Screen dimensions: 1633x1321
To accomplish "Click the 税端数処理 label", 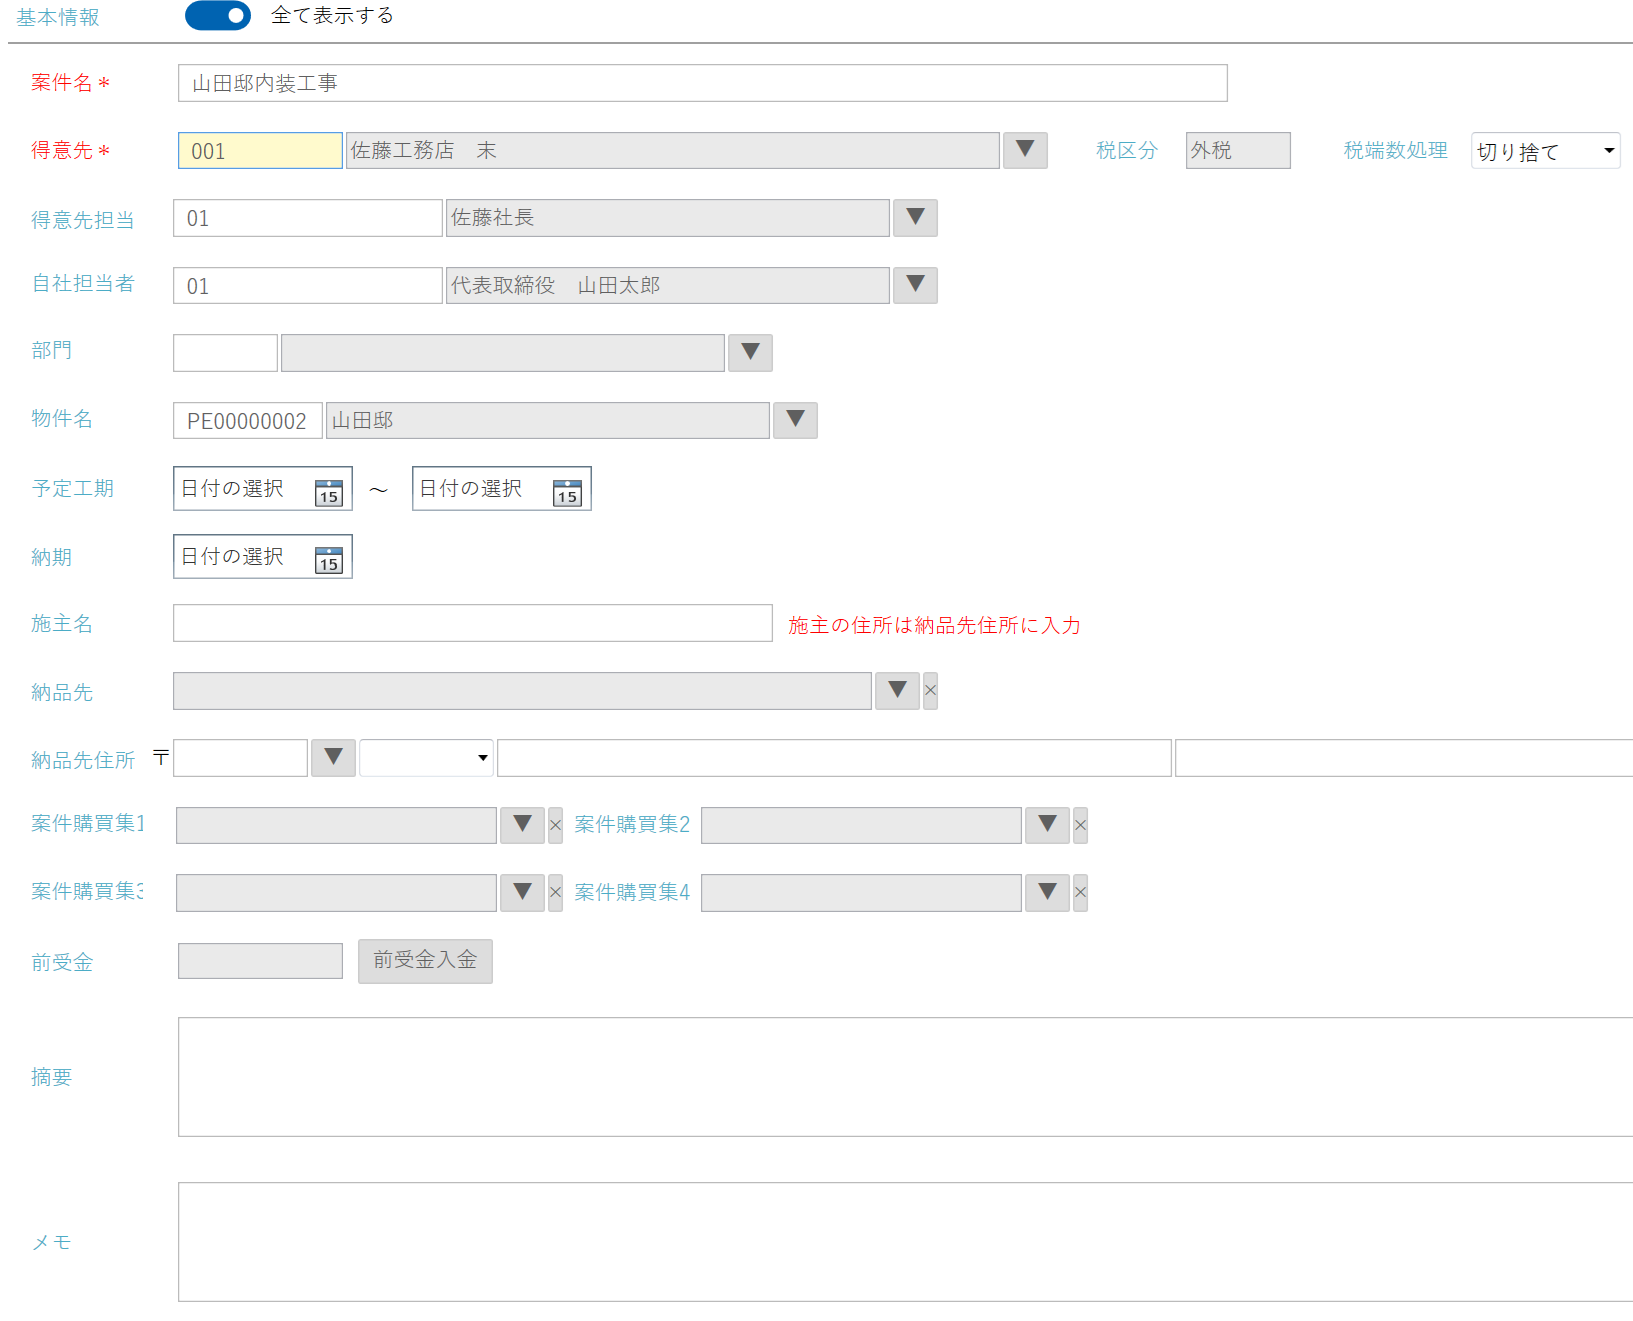I will (x=1395, y=150).
